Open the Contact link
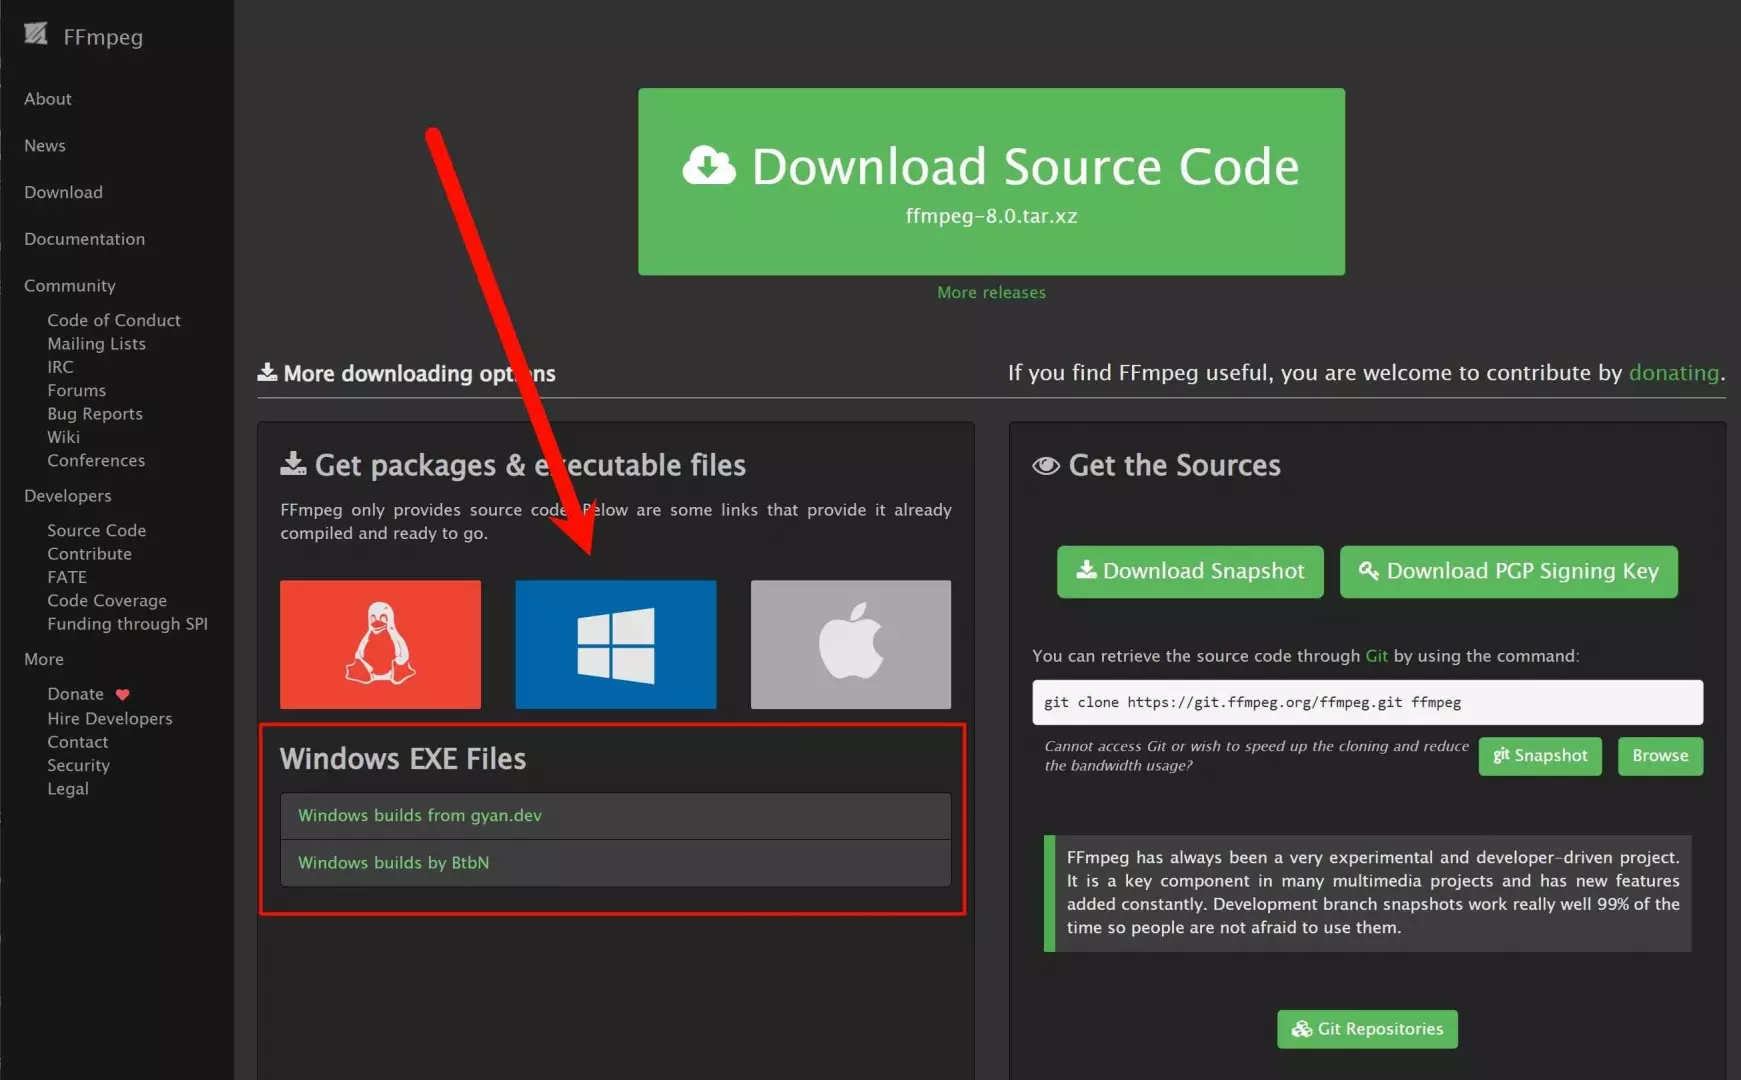Viewport: 1741px width, 1080px height. pyautogui.click(x=77, y=742)
